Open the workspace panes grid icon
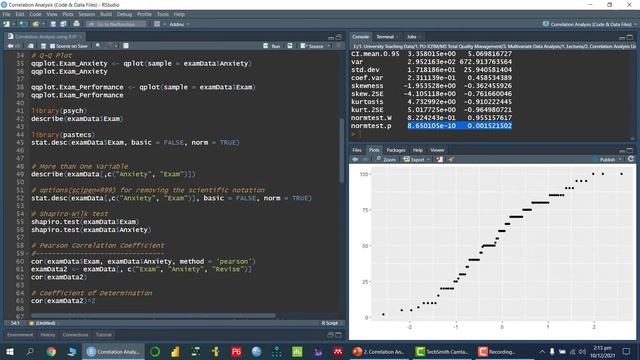This screenshot has width=640, height=360. pyautogui.click(x=157, y=24)
